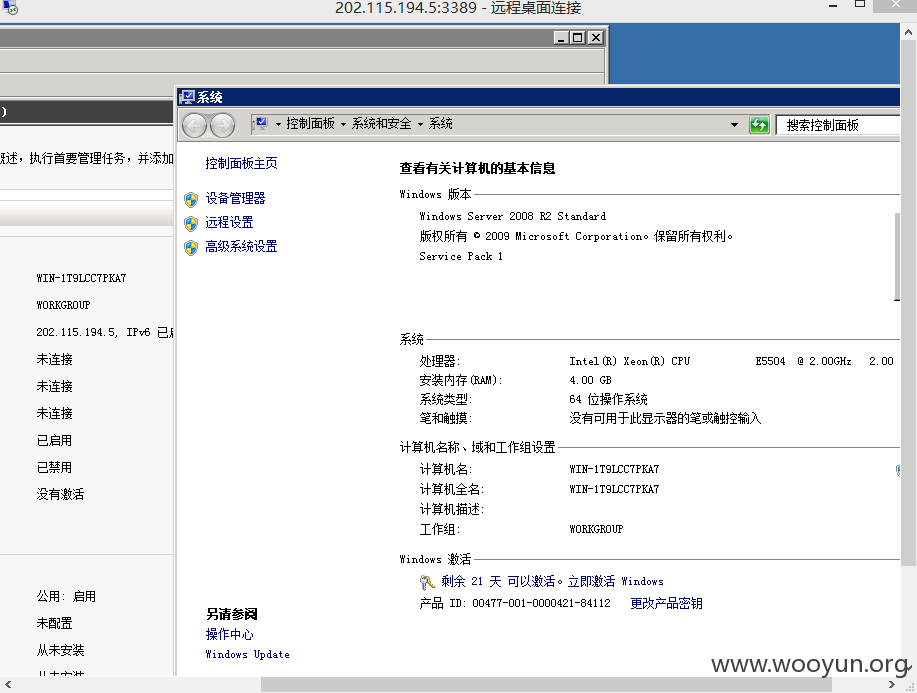Image resolution: width=917 pixels, height=693 pixels.
Task: Select 控制面板 in the breadcrumb path
Action: (311, 123)
